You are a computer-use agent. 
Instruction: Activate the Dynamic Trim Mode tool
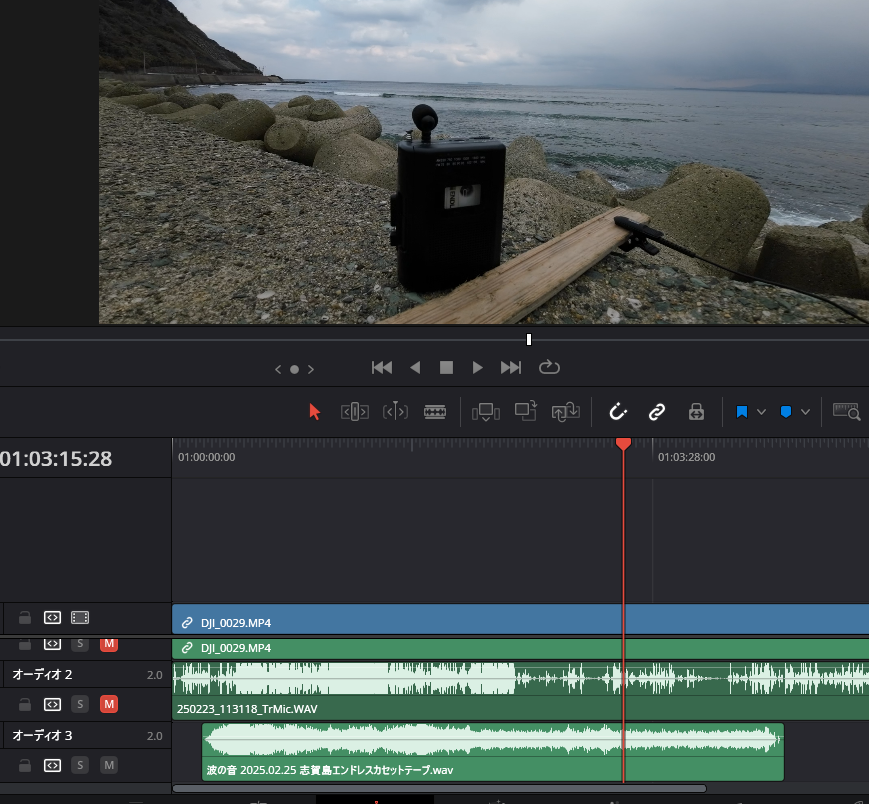pyautogui.click(x=395, y=412)
